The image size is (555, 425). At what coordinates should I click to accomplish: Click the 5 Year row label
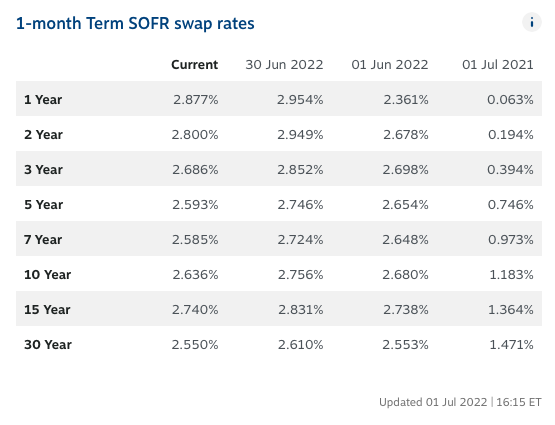43,205
